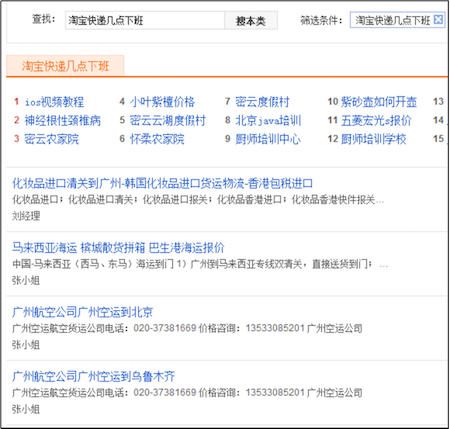Click 张小姐 under 广州空运到北京 listing

(26, 345)
